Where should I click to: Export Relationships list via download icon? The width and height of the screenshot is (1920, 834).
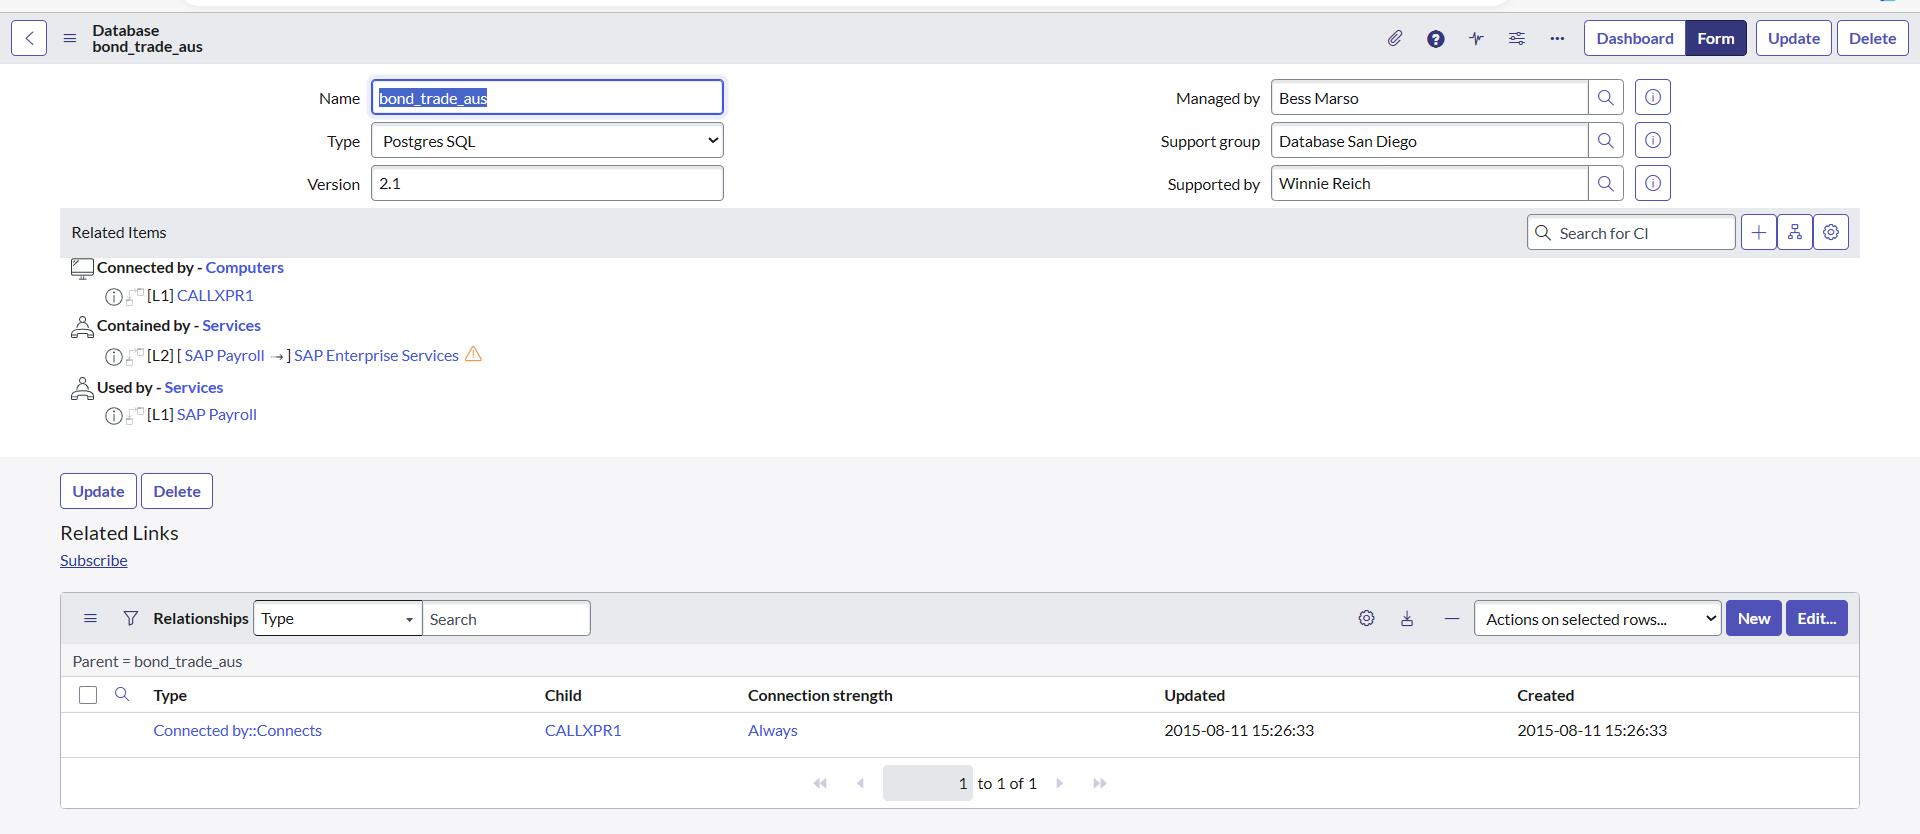click(1407, 618)
